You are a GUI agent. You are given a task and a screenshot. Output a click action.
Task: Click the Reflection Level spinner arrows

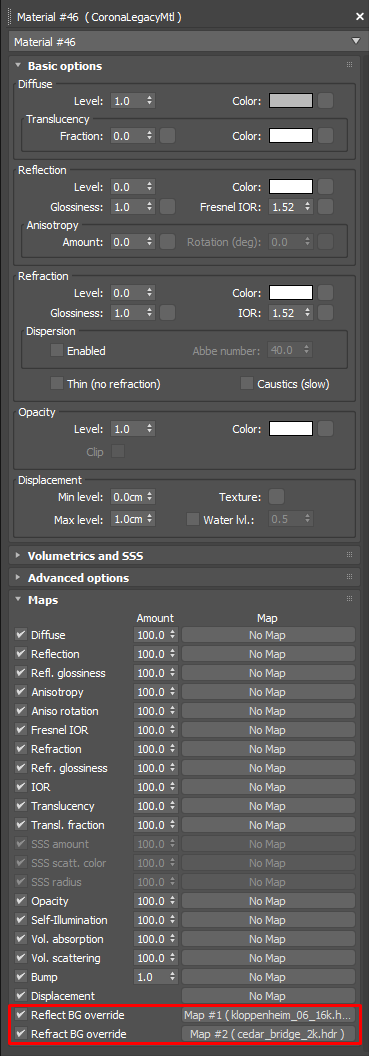(149, 187)
